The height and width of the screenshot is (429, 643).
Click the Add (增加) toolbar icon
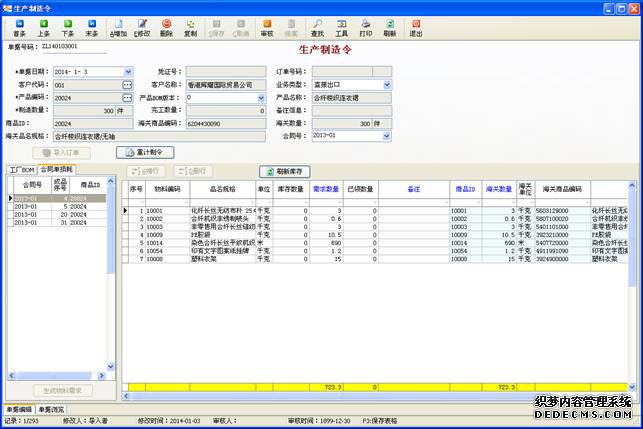tap(116, 26)
